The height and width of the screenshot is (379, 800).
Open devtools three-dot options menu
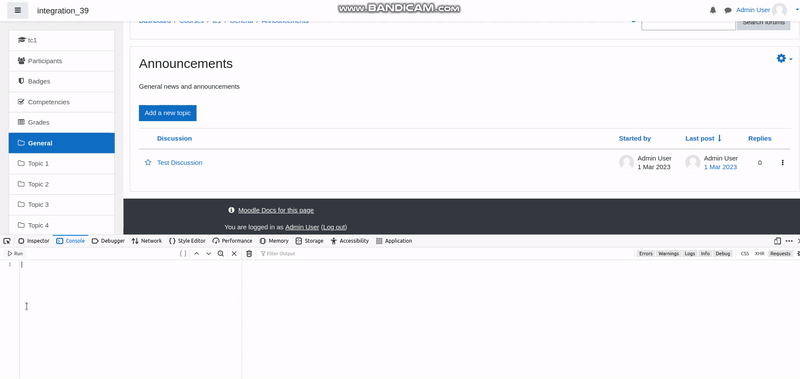click(x=789, y=241)
